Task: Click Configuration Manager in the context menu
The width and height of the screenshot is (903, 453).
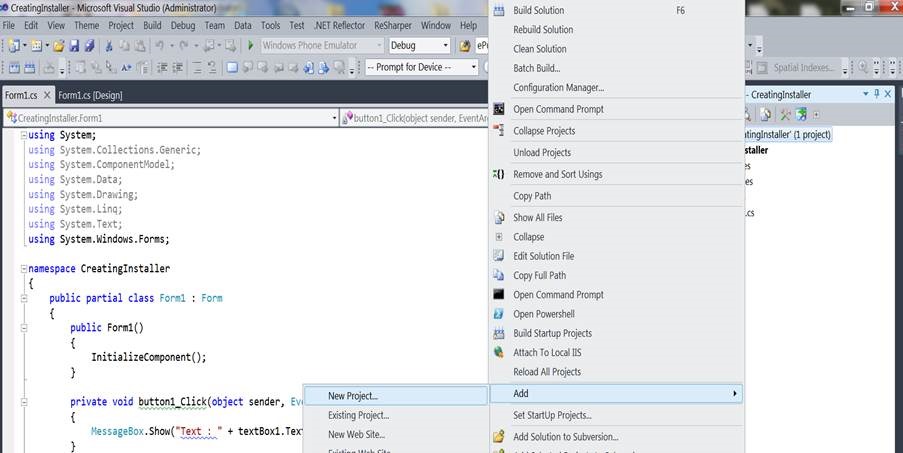Action: [x=558, y=88]
